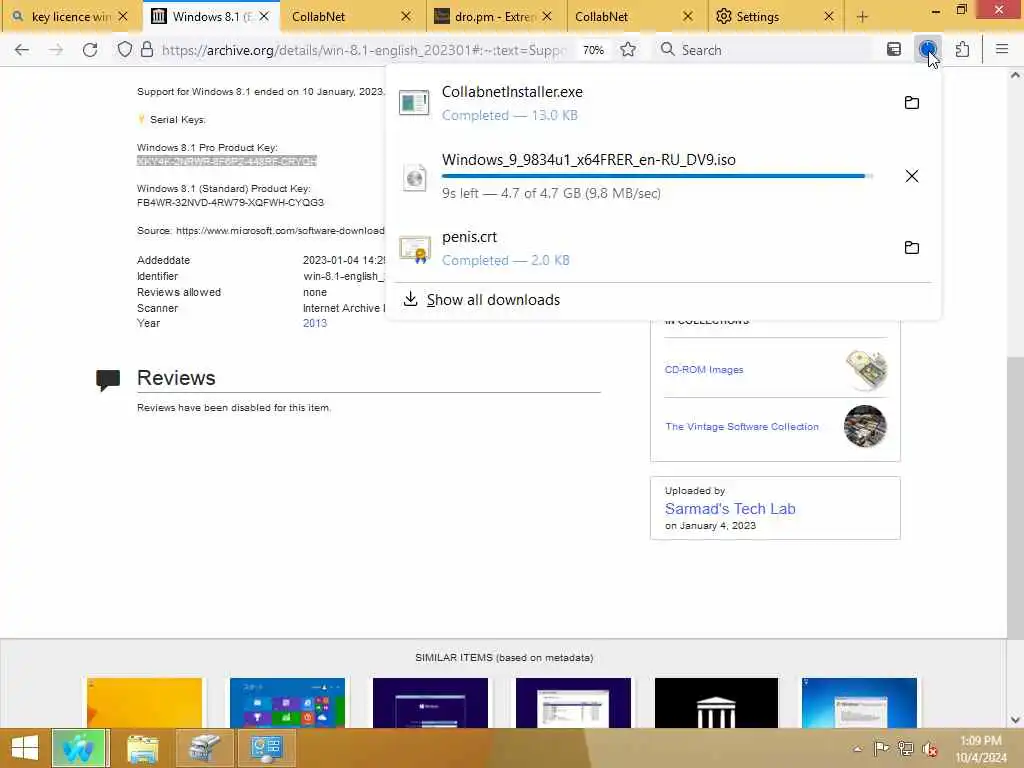
Task: Open the Waterfox browser taskbar icon
Action: [x=78, y=748]
